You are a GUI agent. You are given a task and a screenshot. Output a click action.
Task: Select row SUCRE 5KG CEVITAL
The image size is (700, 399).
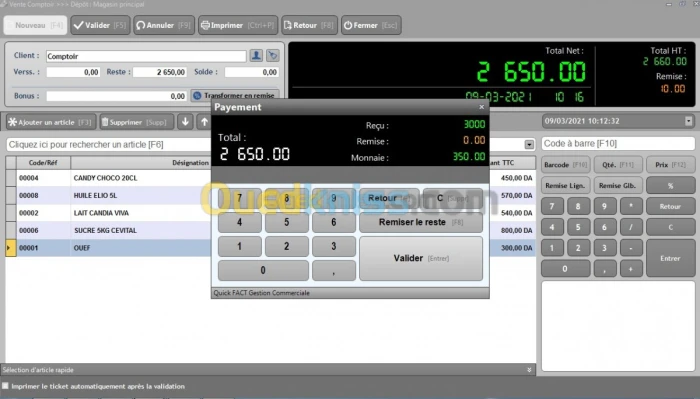click(270, 230)
